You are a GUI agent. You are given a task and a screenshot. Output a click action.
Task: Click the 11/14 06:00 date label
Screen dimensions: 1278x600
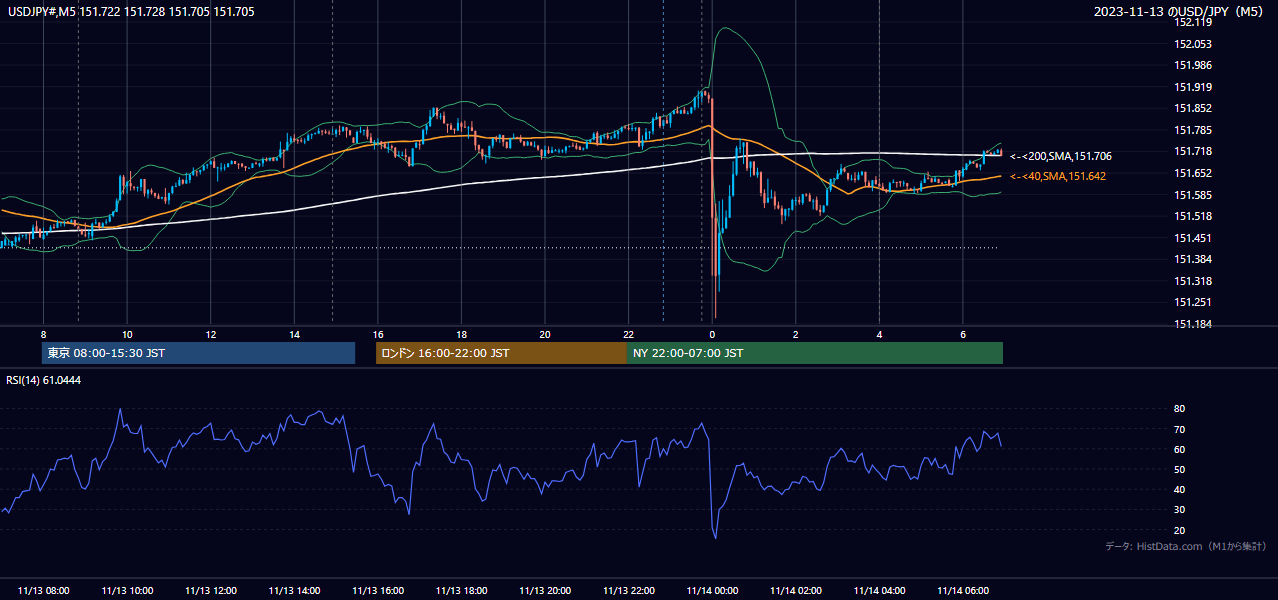[x=963, y=591]
